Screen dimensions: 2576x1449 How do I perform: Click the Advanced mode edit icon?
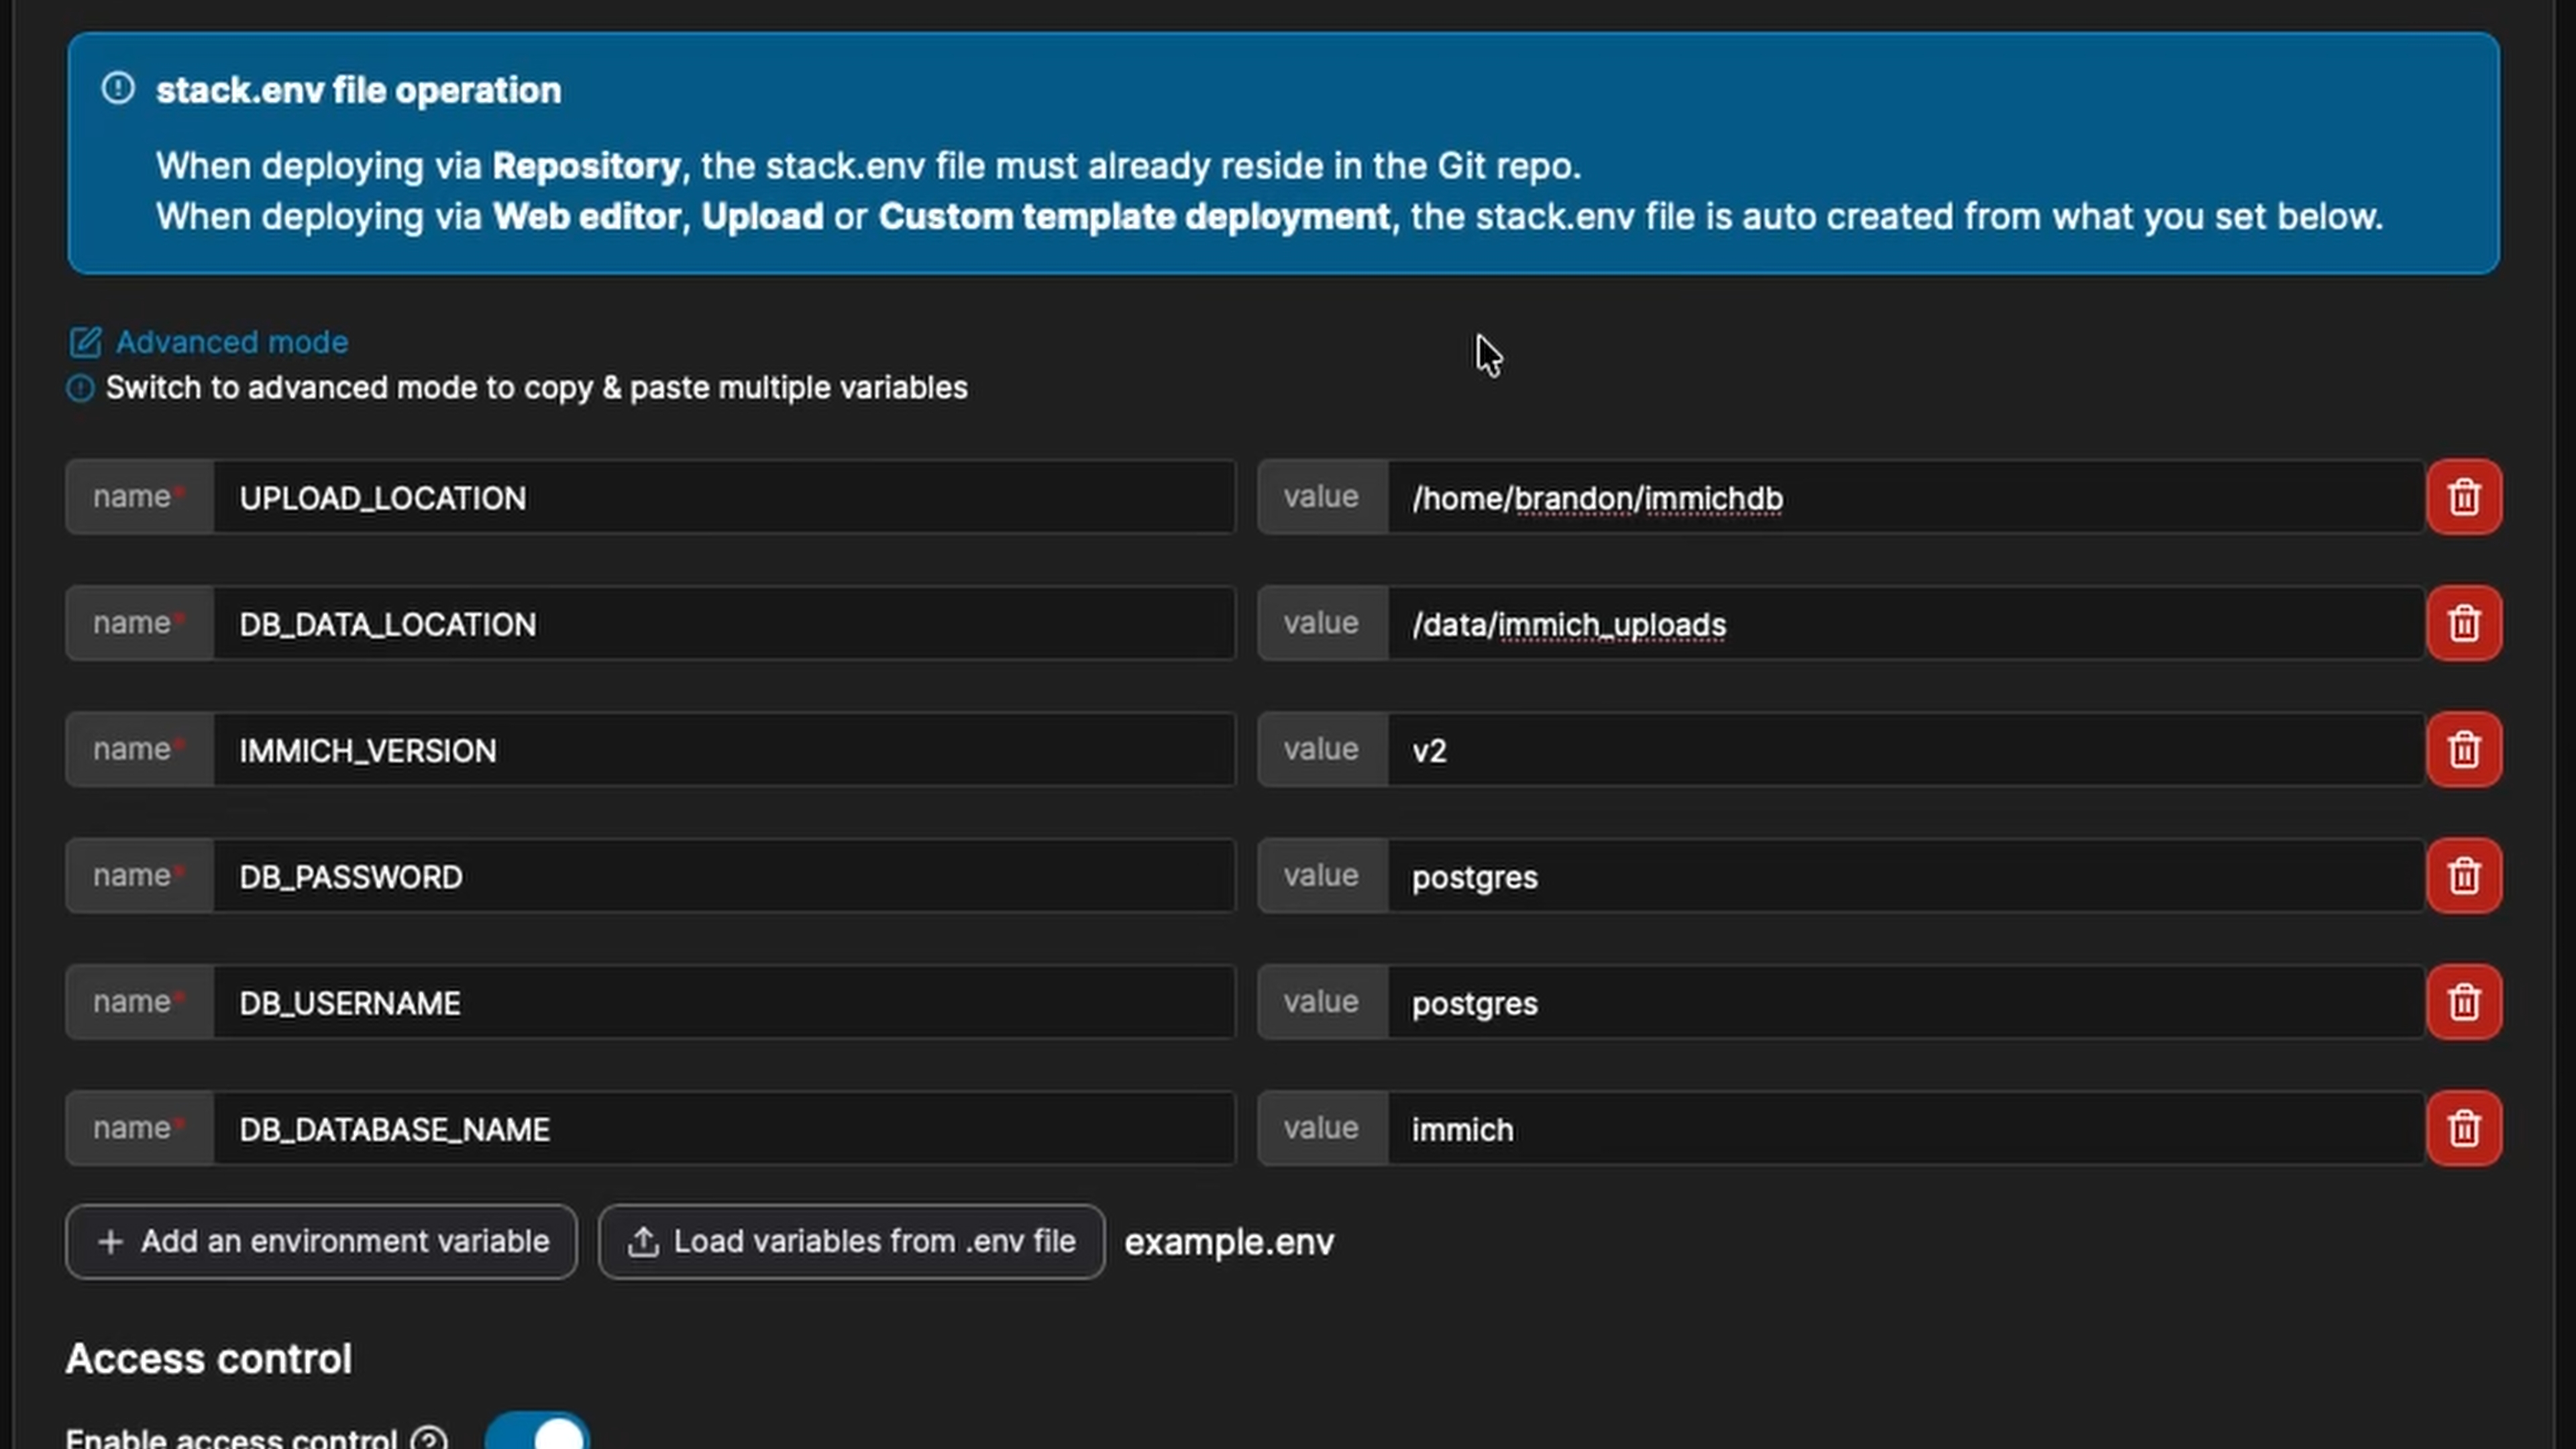[x=85, y=343]
